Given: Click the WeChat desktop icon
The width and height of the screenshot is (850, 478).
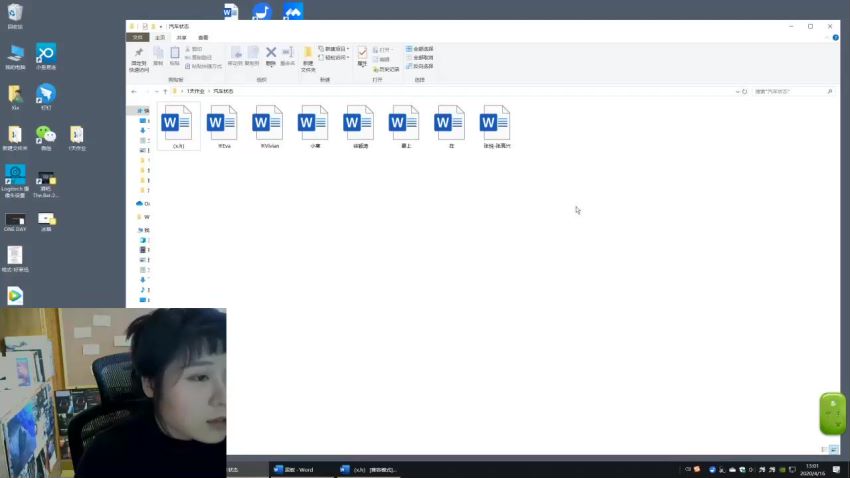Looking at the screenshot, I should coord(46,138).
